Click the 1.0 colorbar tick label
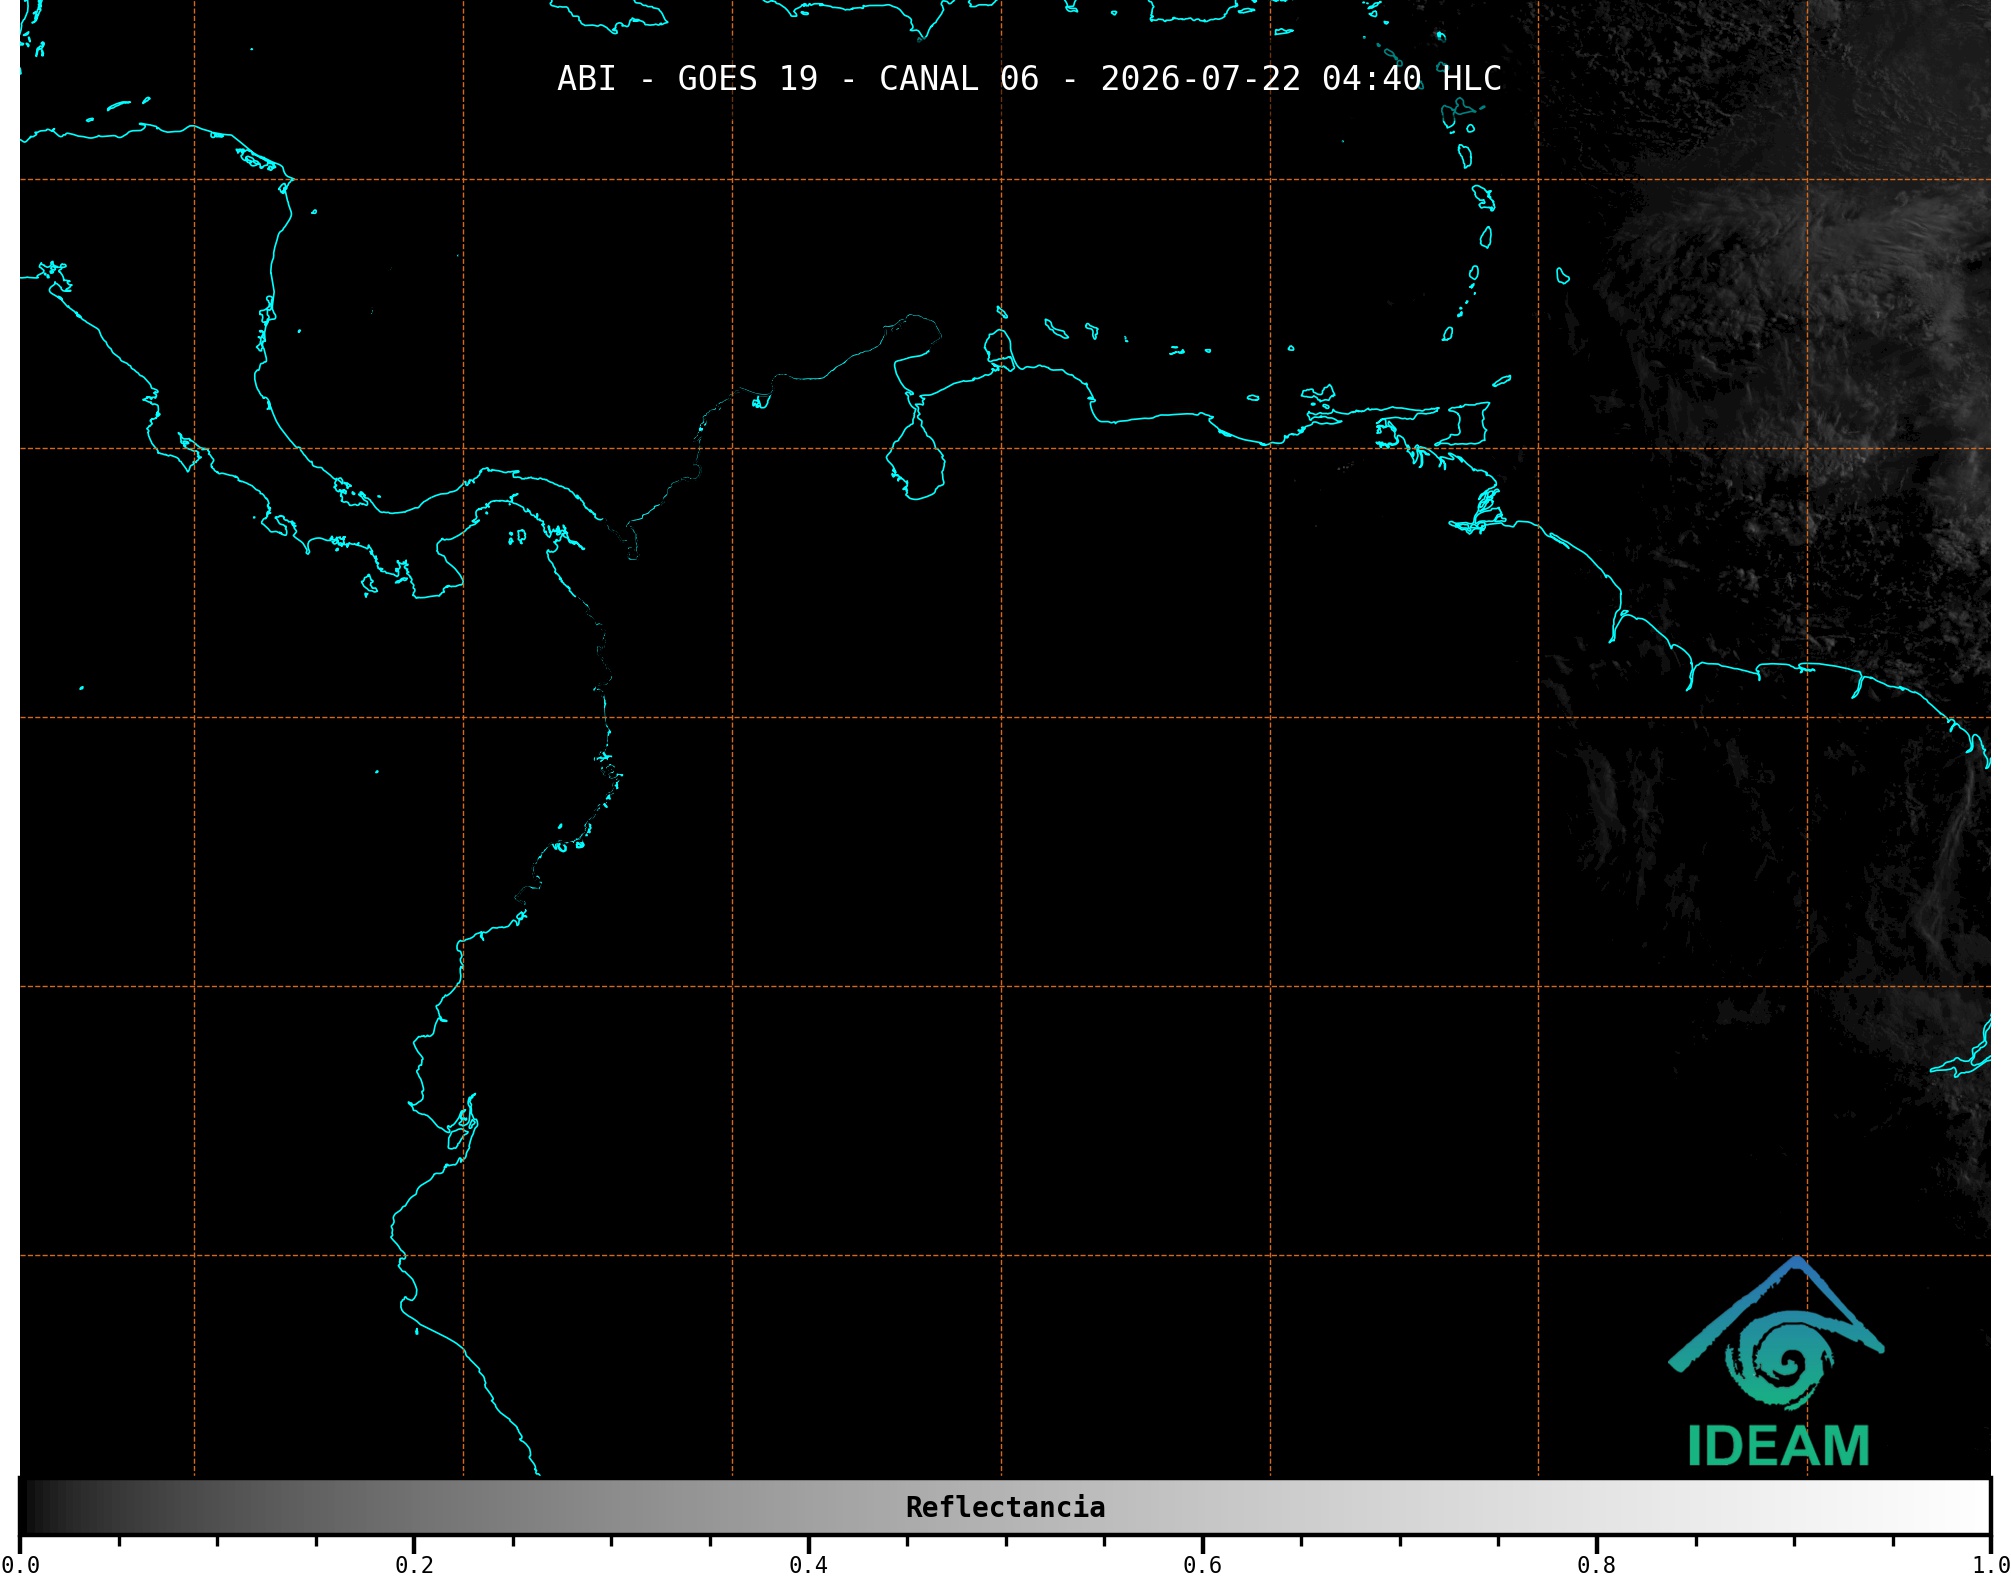The image size is (2011, 1577). click(1990, 1565)
